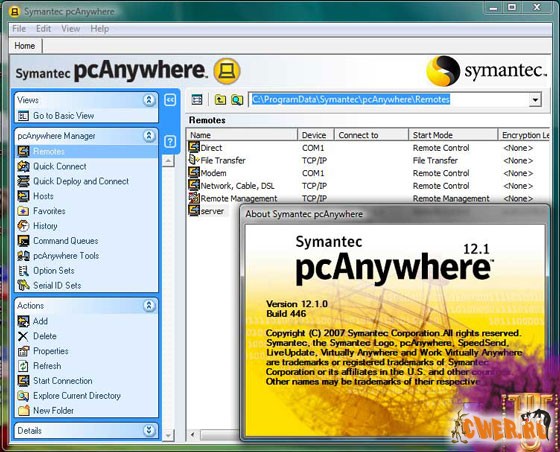The width and height of the screenshot is (560, 452).
Task: Select the File Transfer remote item icon
Action: pos(194,160)
